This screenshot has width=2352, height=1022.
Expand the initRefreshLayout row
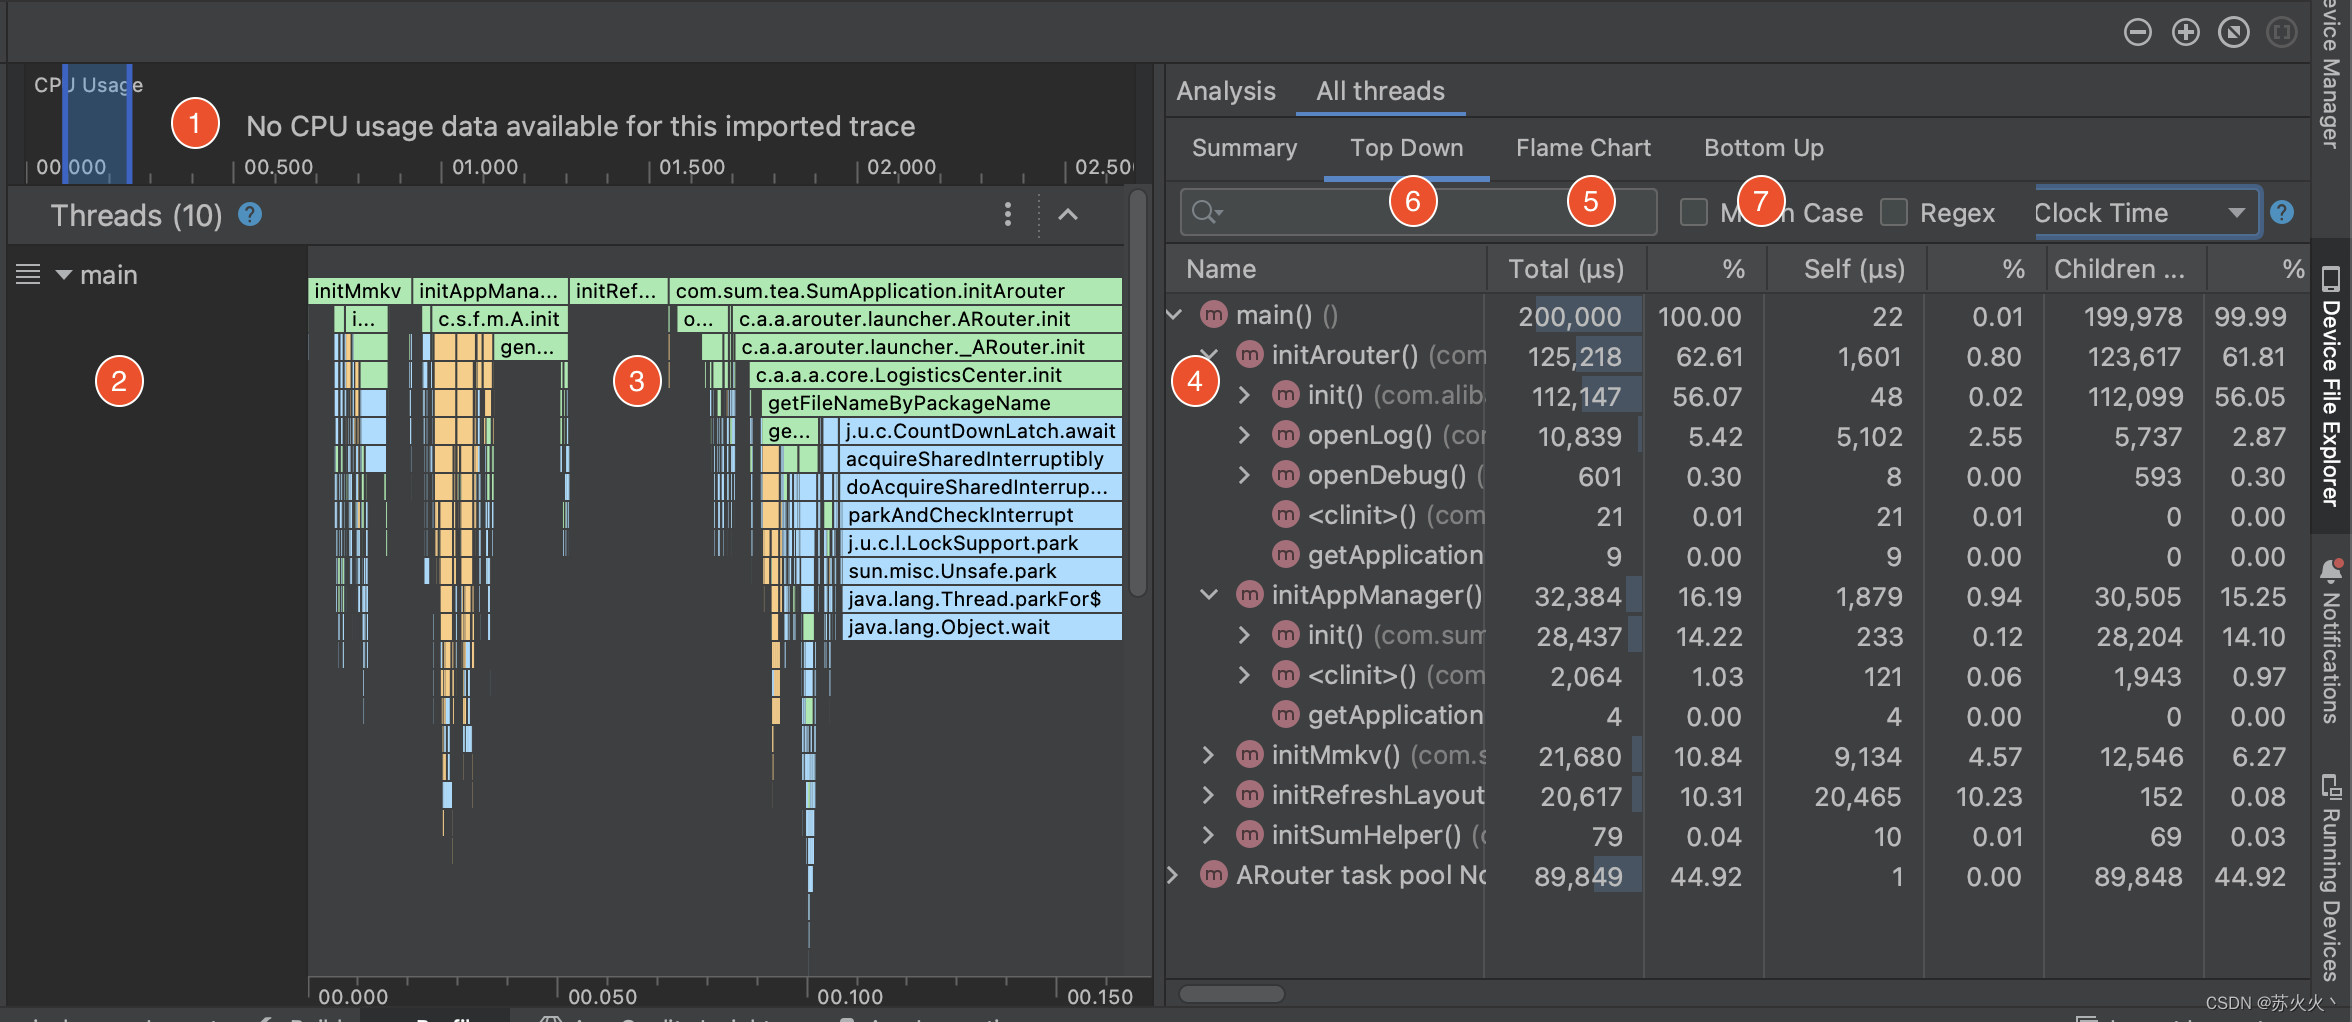tap(1208, 795)
